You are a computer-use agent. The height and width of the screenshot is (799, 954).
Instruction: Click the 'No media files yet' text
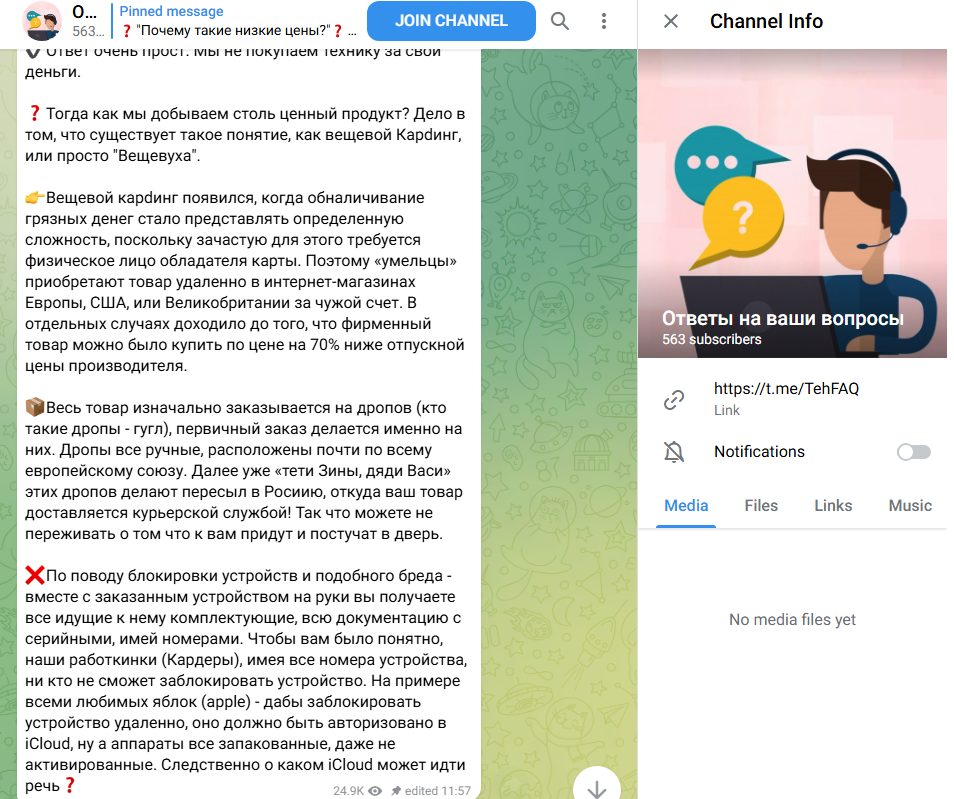tap(792, 619)
